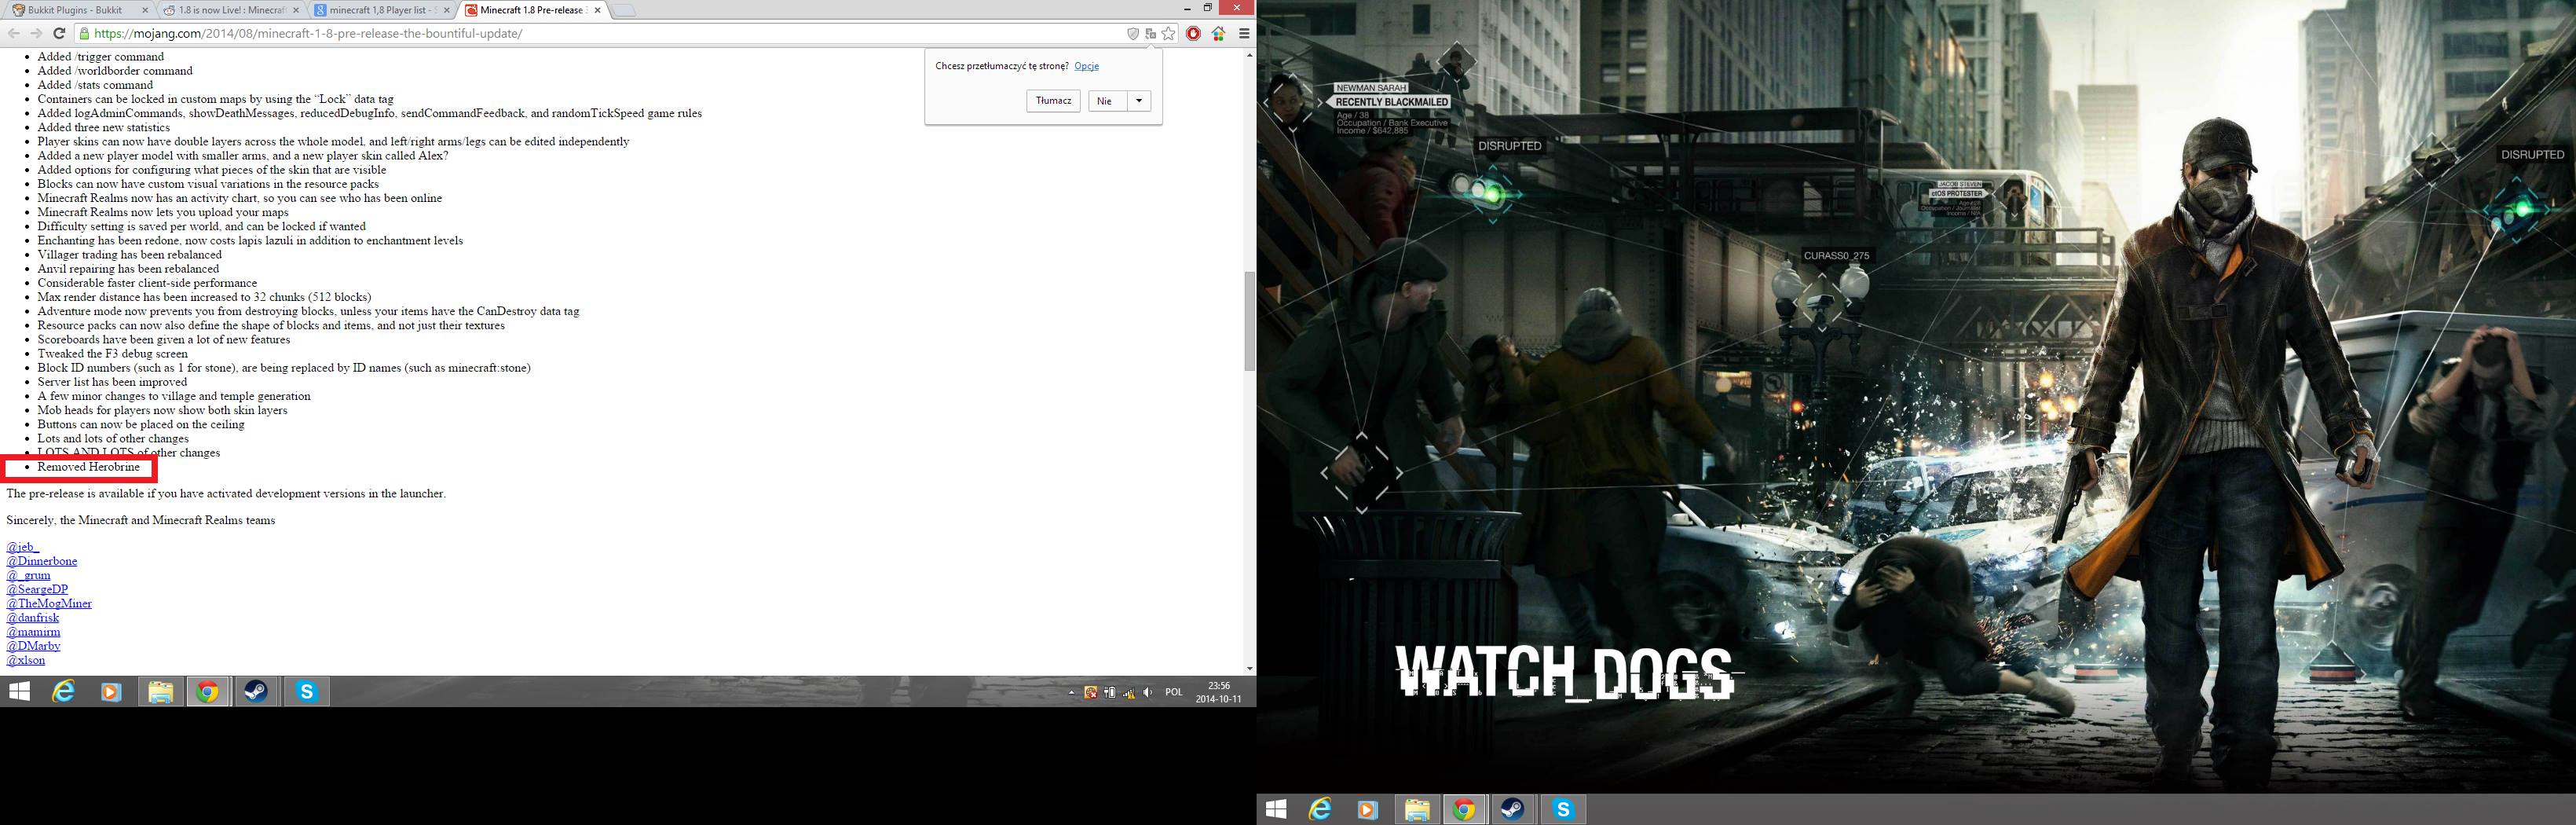2576x825 pixels.
Task: Open the battery and power tray icon
Action: point(1110,692)
